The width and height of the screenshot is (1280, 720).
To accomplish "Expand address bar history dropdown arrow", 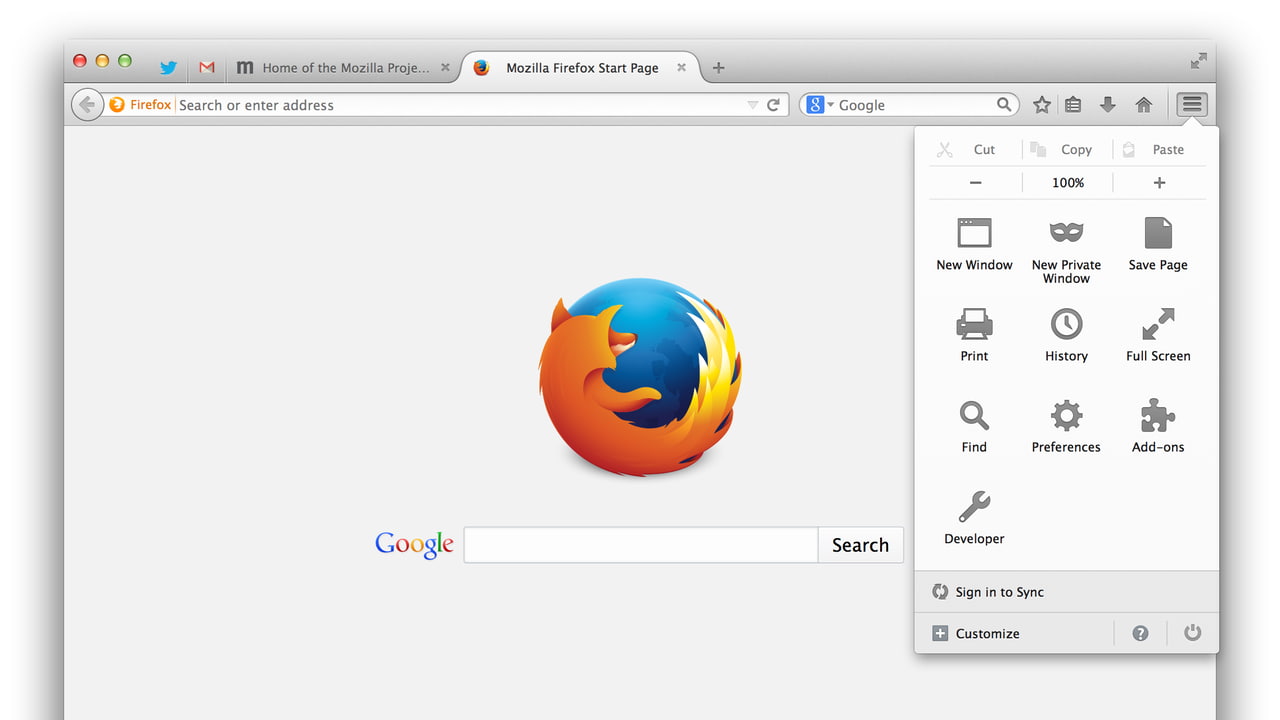I will (x=753, y=105).
